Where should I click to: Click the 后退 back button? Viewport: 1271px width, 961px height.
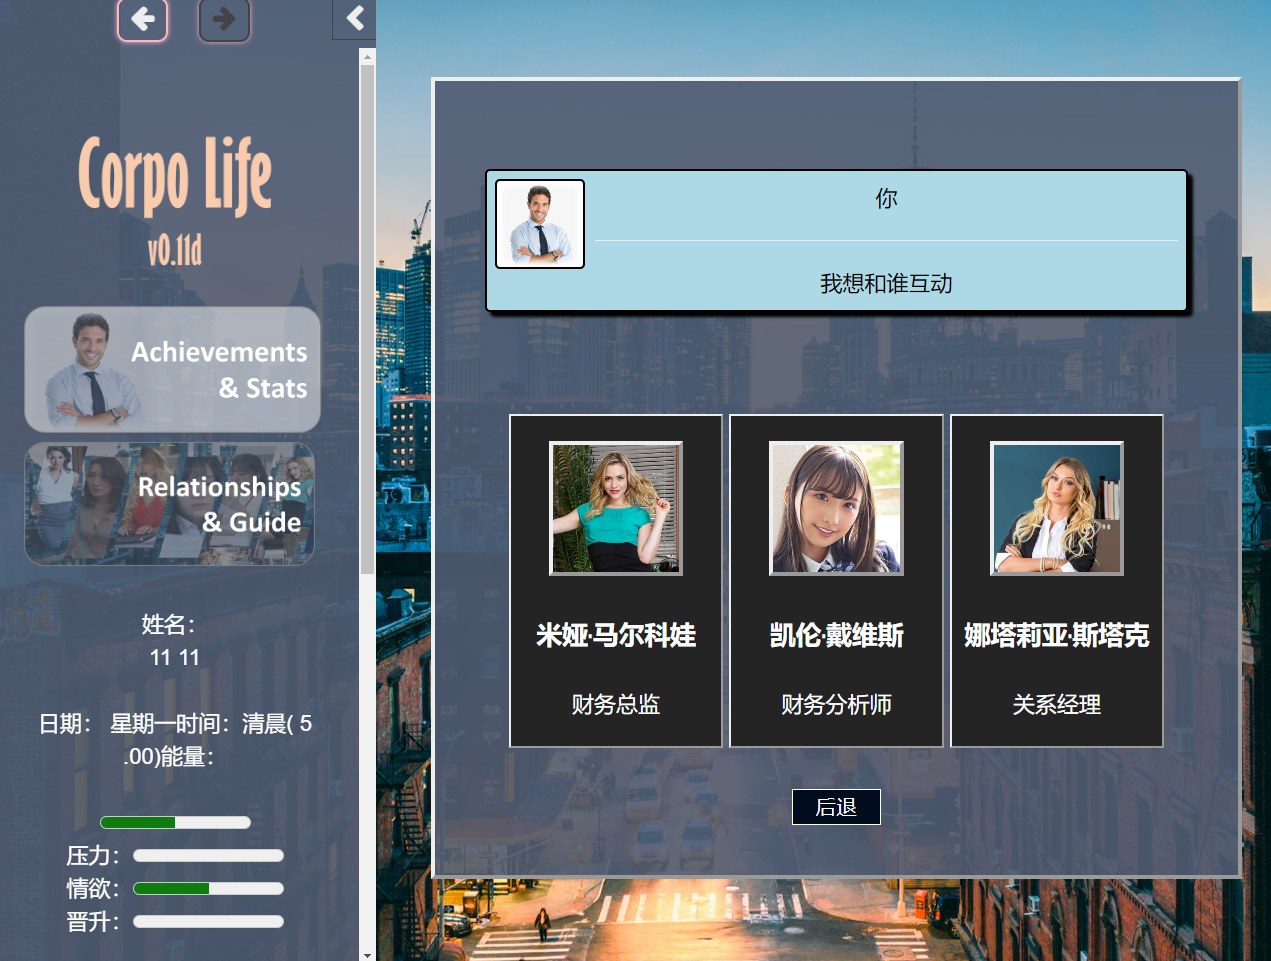click(836, 807)
